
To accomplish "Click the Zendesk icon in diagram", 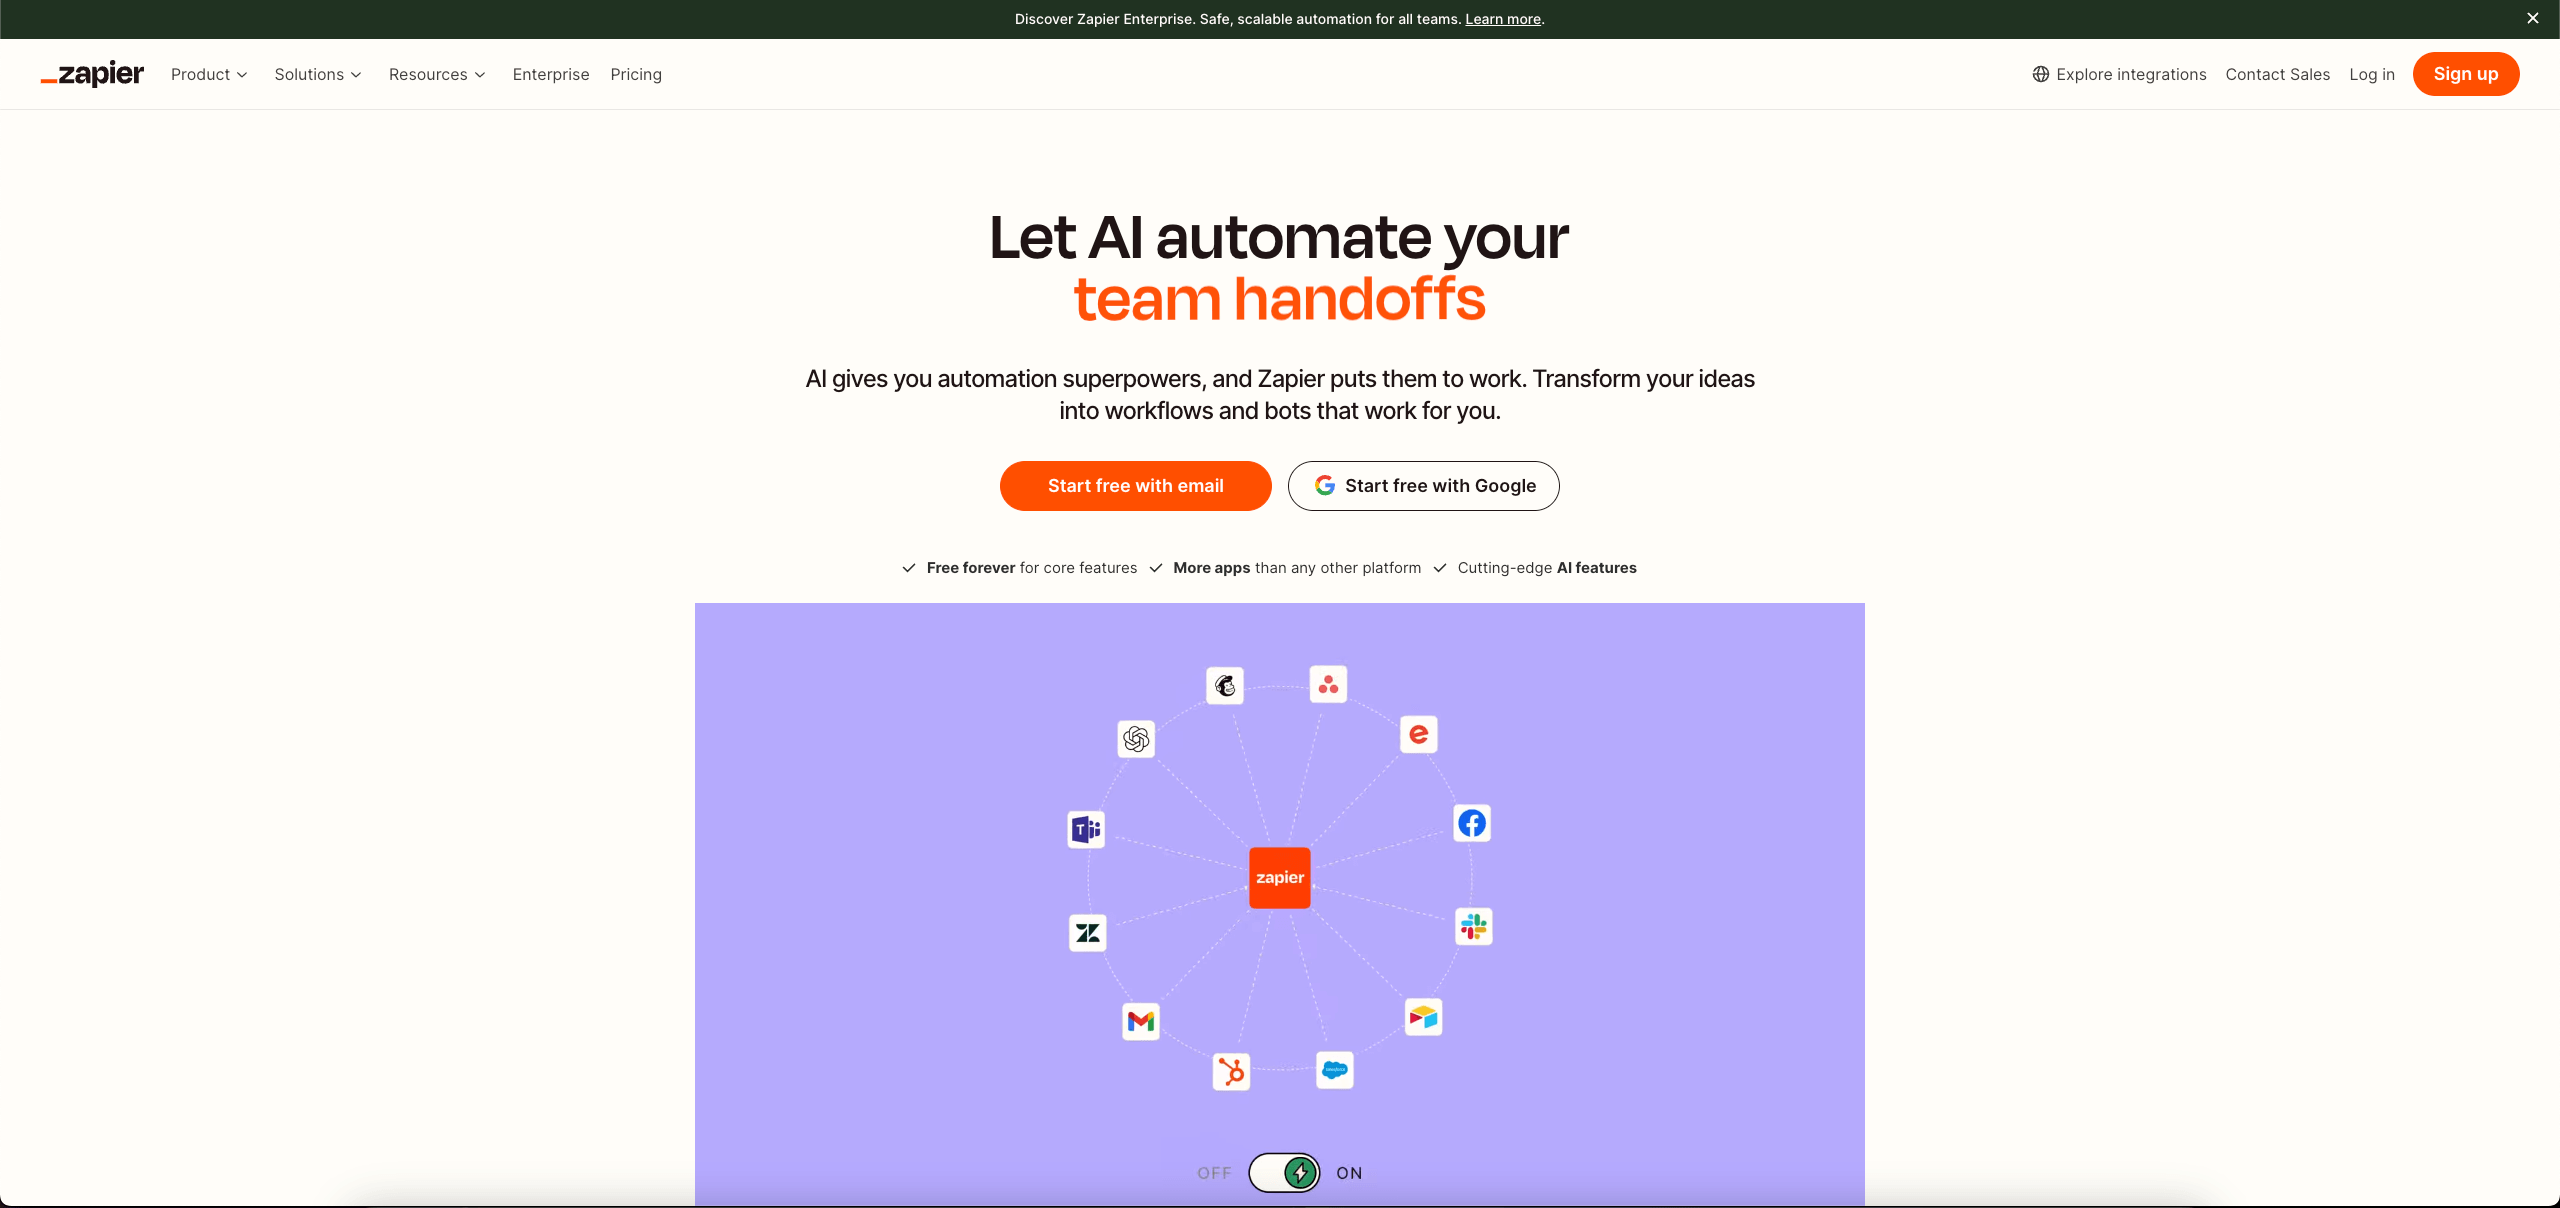I will 1089,934.
